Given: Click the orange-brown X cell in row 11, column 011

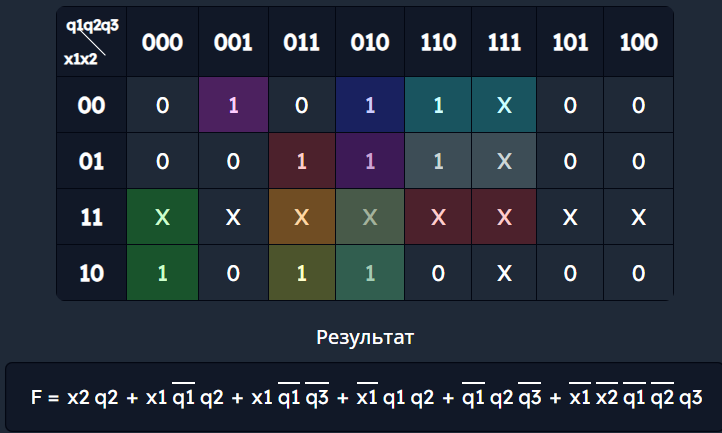Looking at the screenshot, I should point(301,217).
